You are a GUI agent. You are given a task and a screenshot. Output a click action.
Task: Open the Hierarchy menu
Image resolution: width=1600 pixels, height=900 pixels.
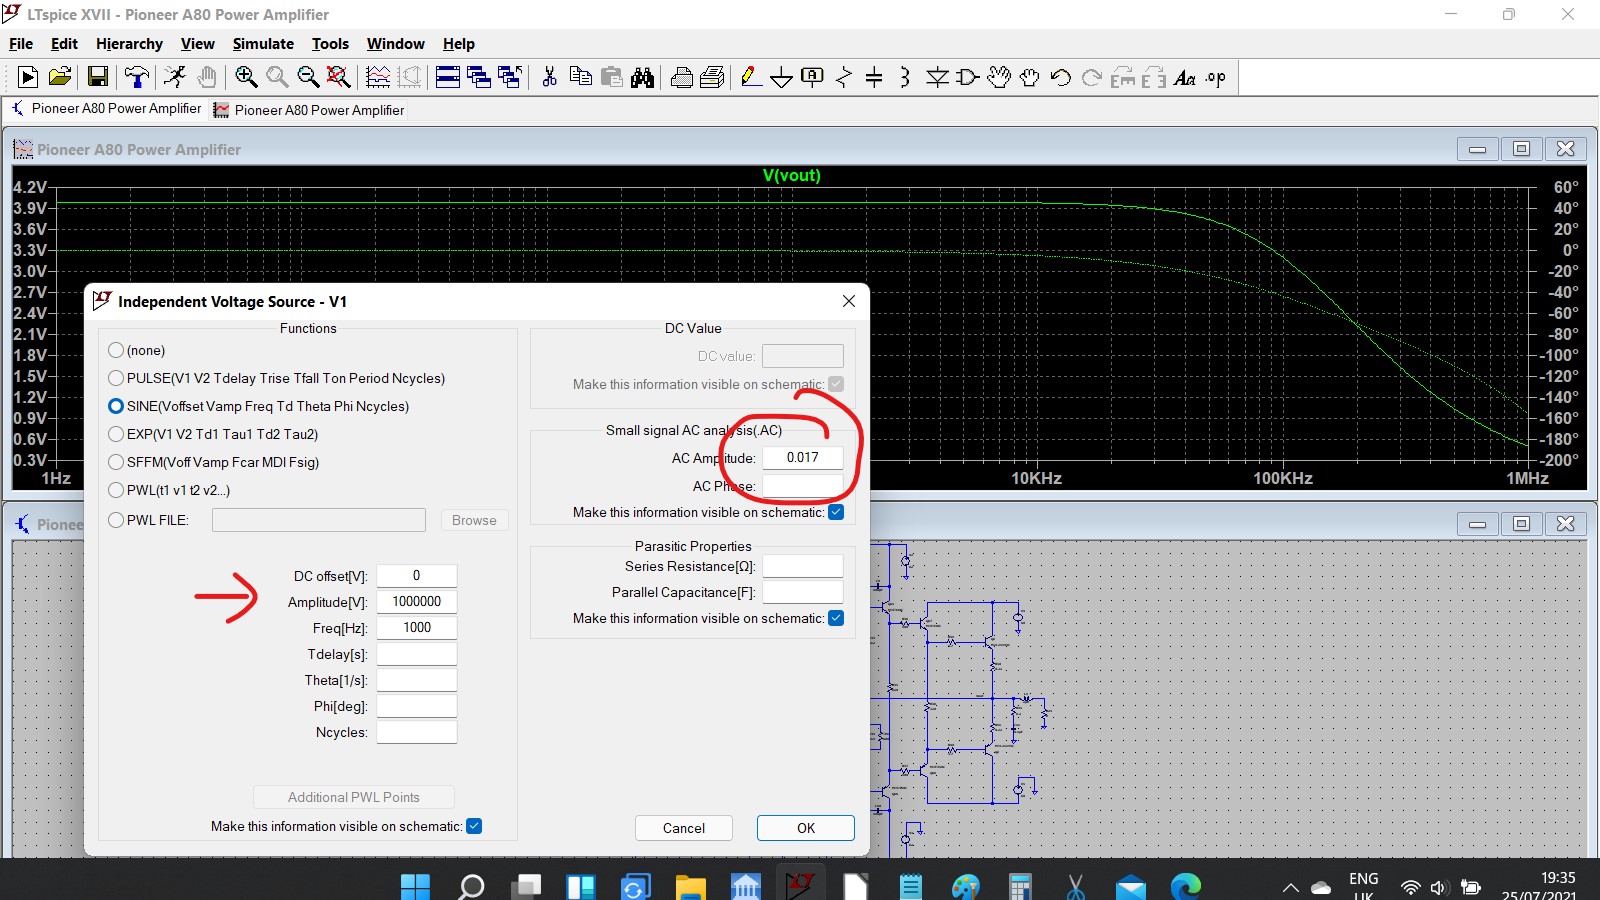(x=129, y=44)
